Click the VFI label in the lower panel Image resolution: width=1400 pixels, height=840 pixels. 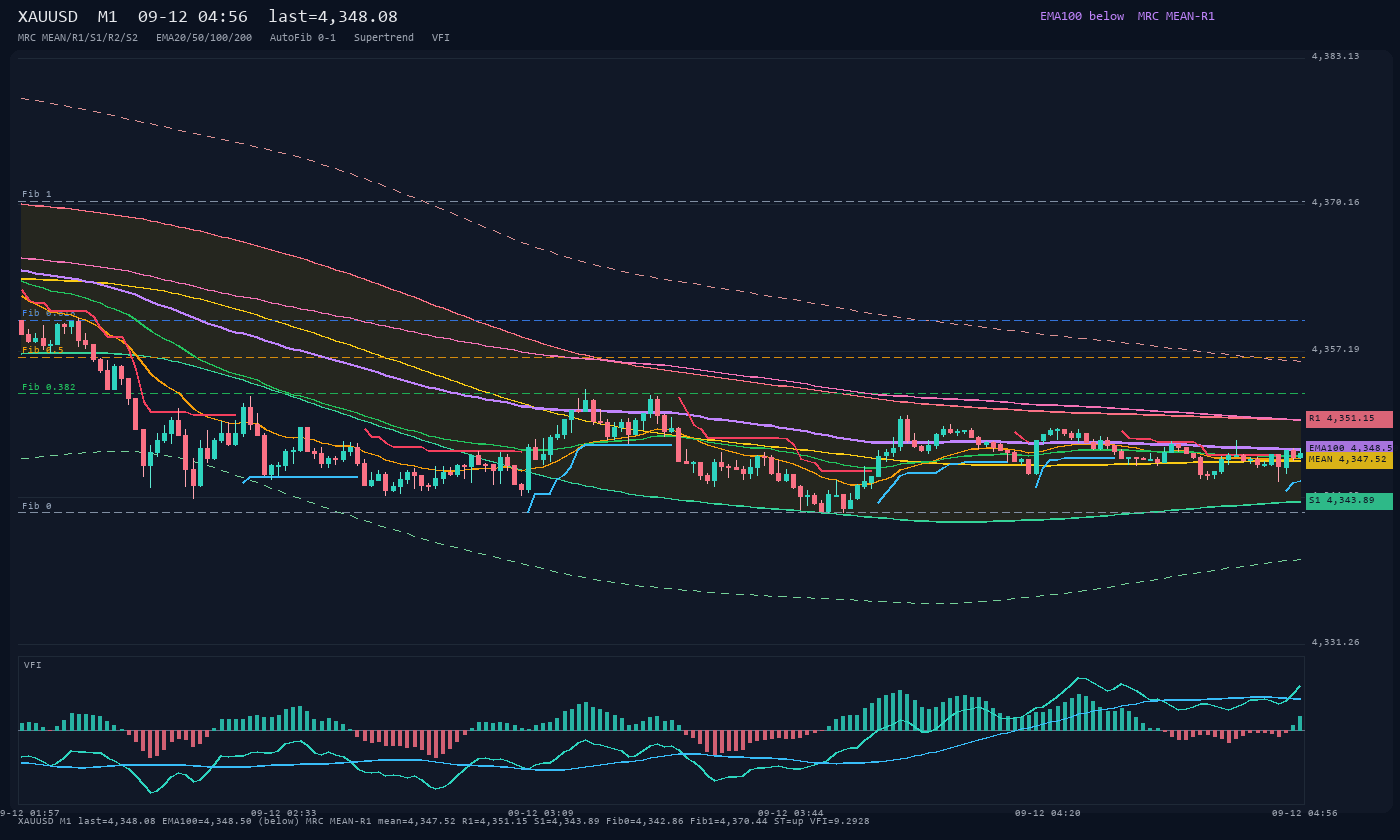coord(33,665)
